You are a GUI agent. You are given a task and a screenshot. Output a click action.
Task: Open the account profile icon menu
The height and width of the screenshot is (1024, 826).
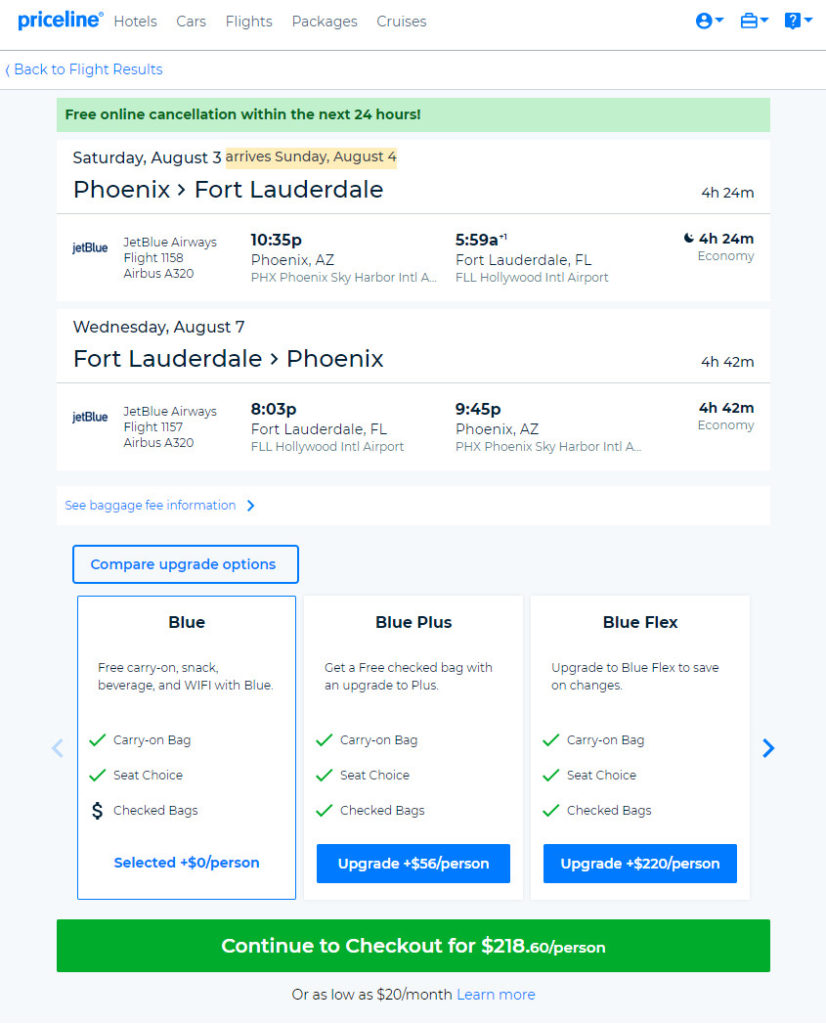709,21
